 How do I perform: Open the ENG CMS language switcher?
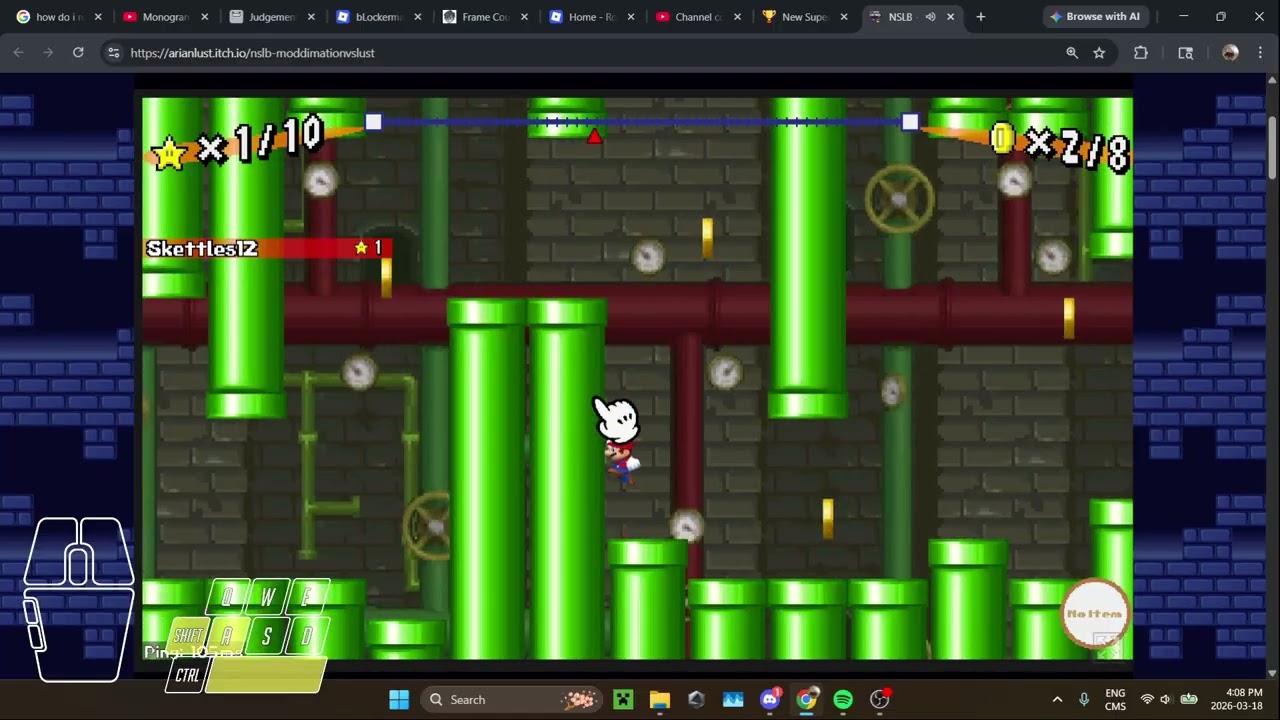(1115, 699)
